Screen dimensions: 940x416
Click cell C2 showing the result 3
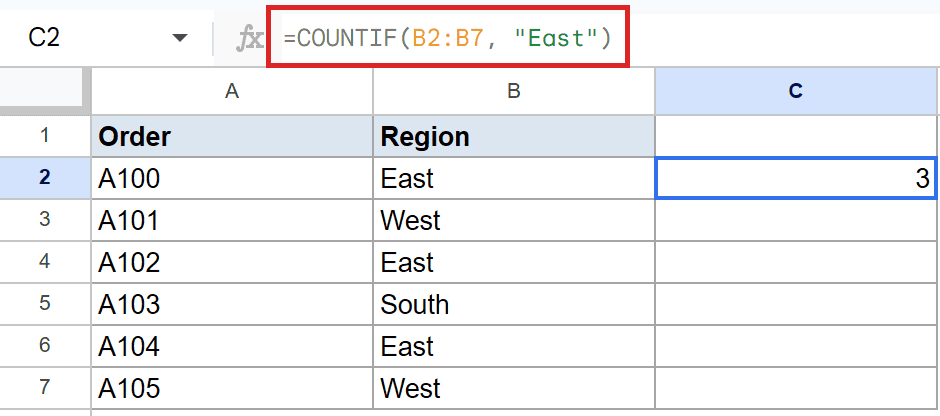[796, 178]
